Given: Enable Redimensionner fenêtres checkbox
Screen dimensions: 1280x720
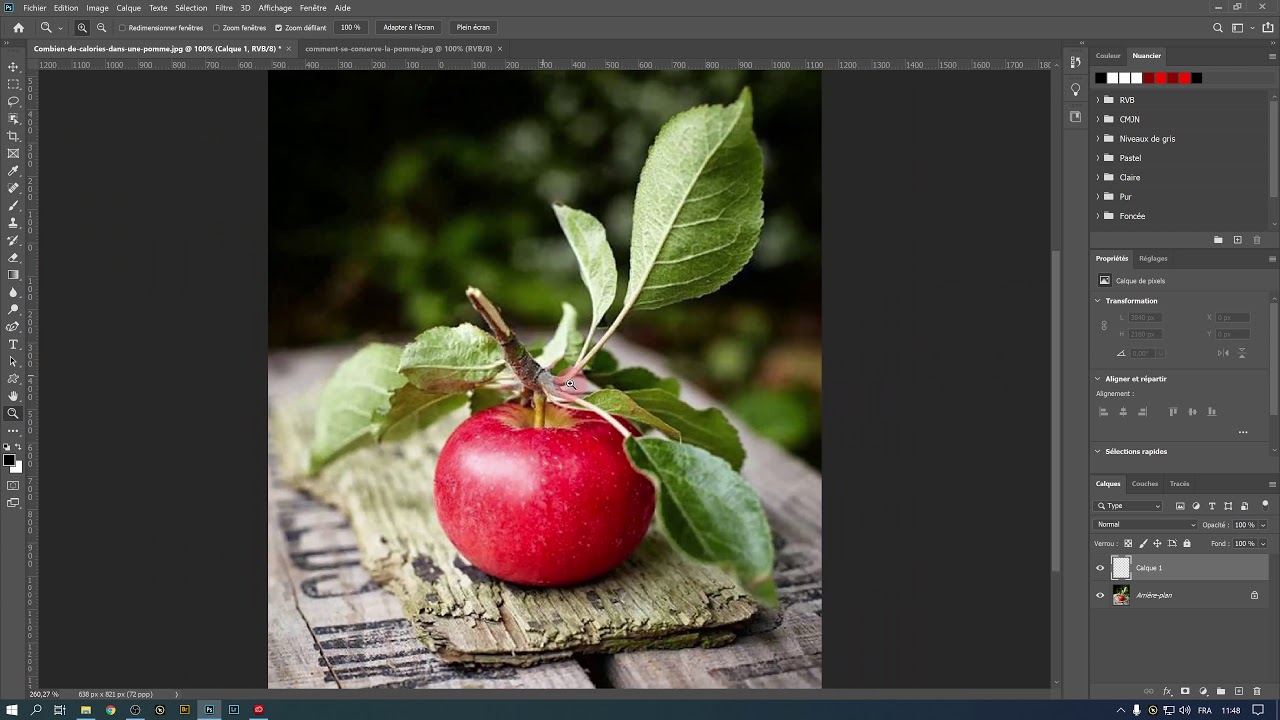Looking at the screenshot, I should [x=122, y=28].
